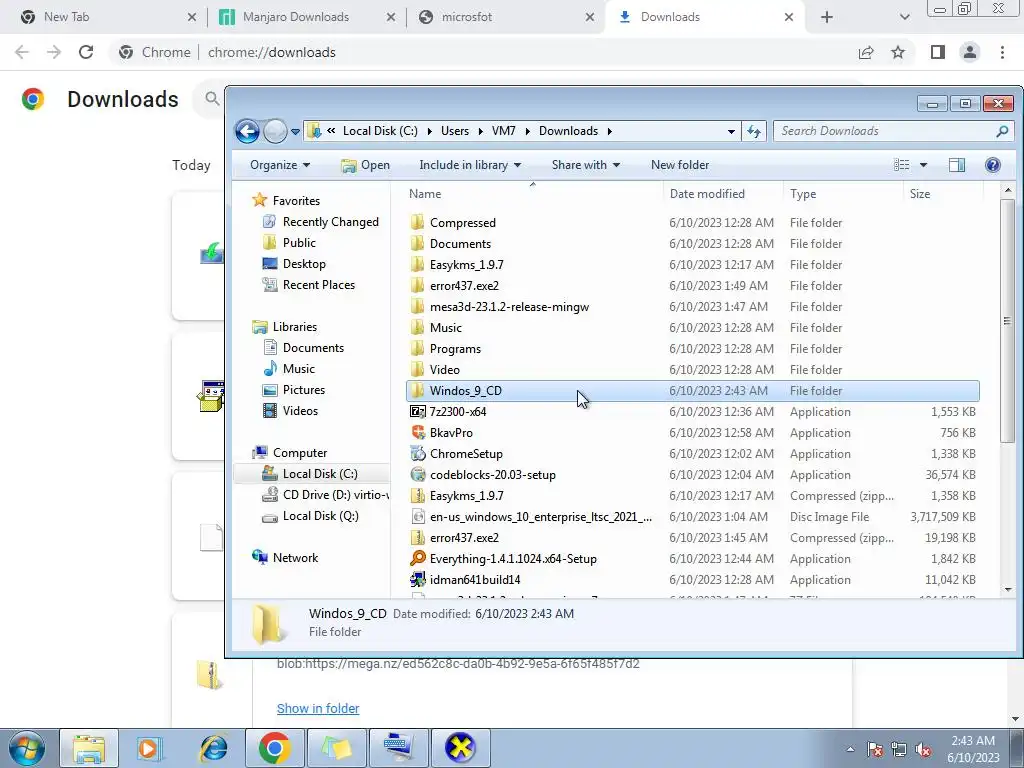Select Network in the navigation pane

tap(295, 558)
